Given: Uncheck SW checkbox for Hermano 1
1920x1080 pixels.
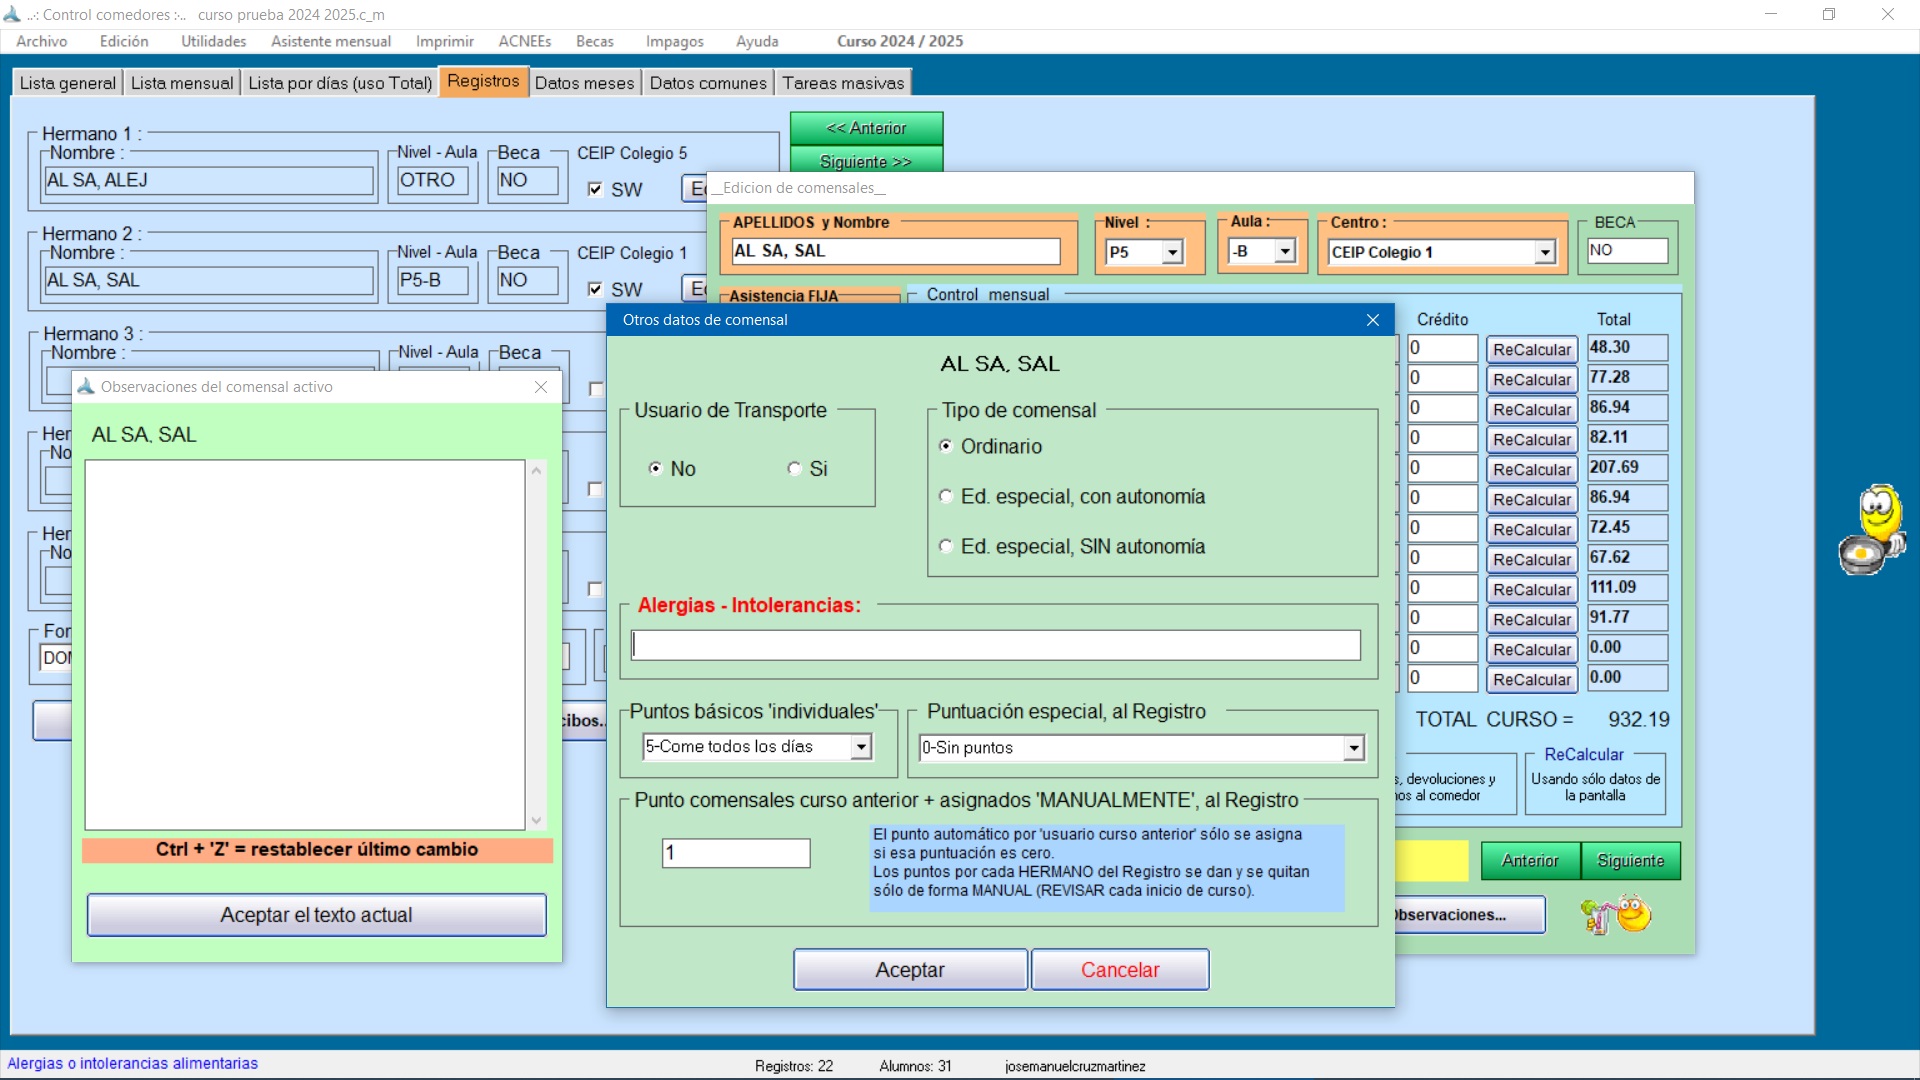Looking at the screenshot, I should [596, 190].
